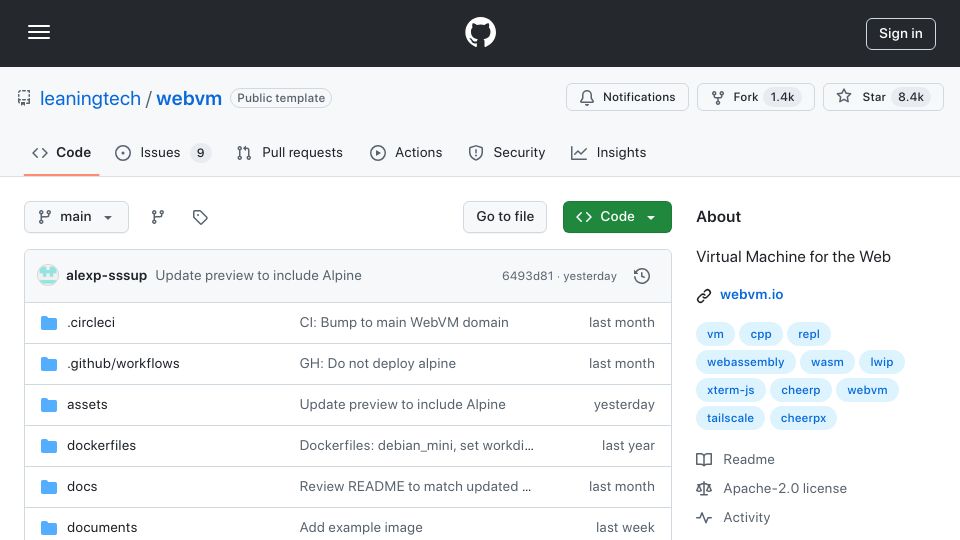
Task: View all branches via branch icon
Action: coord(158,217)
